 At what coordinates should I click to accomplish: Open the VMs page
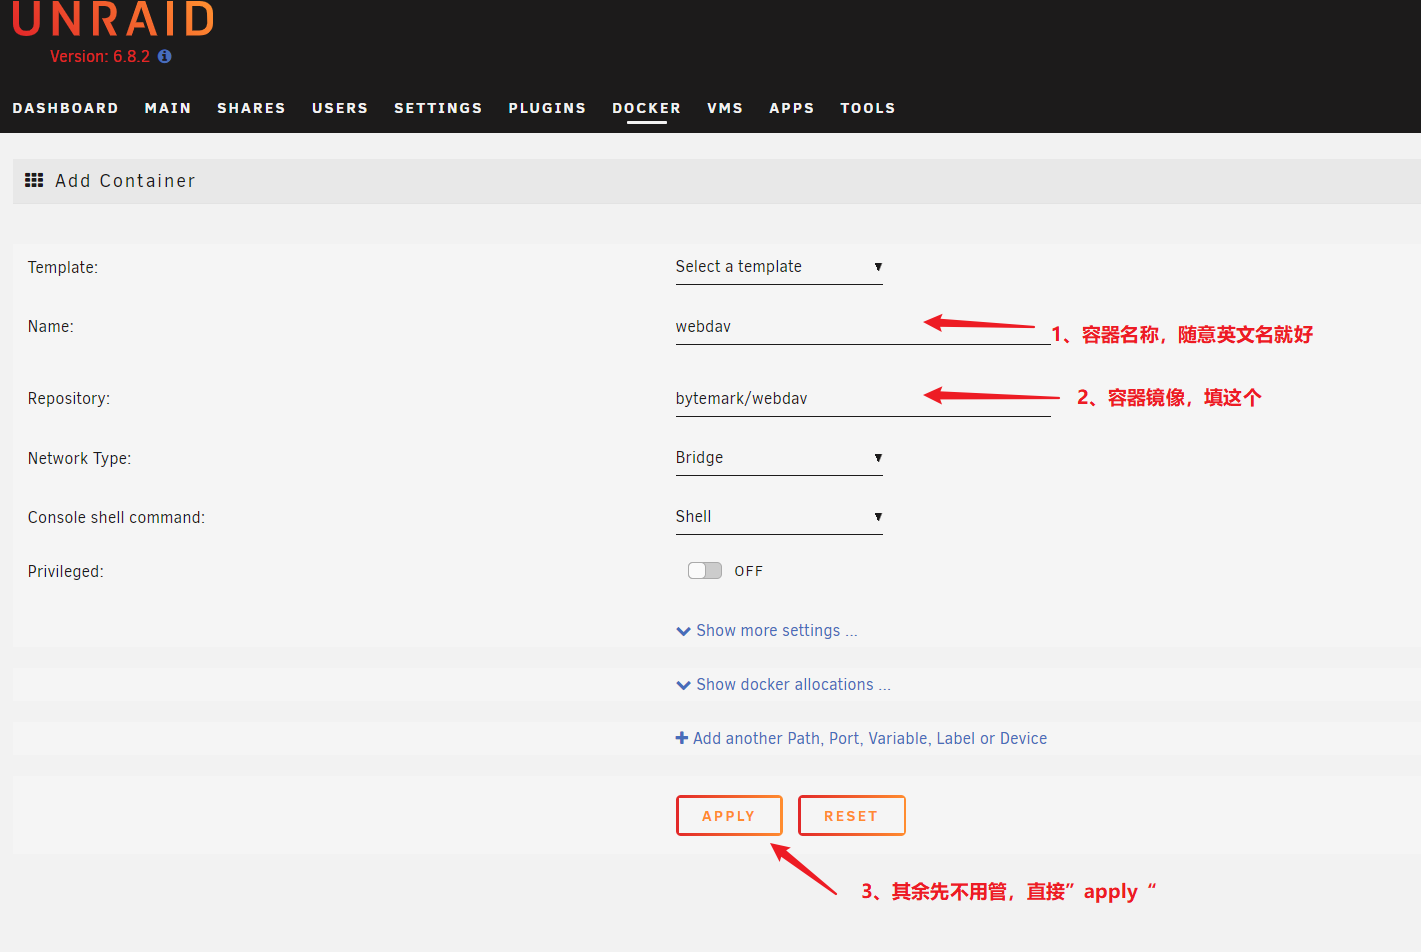pyautogui.click(x=725, y=108)
